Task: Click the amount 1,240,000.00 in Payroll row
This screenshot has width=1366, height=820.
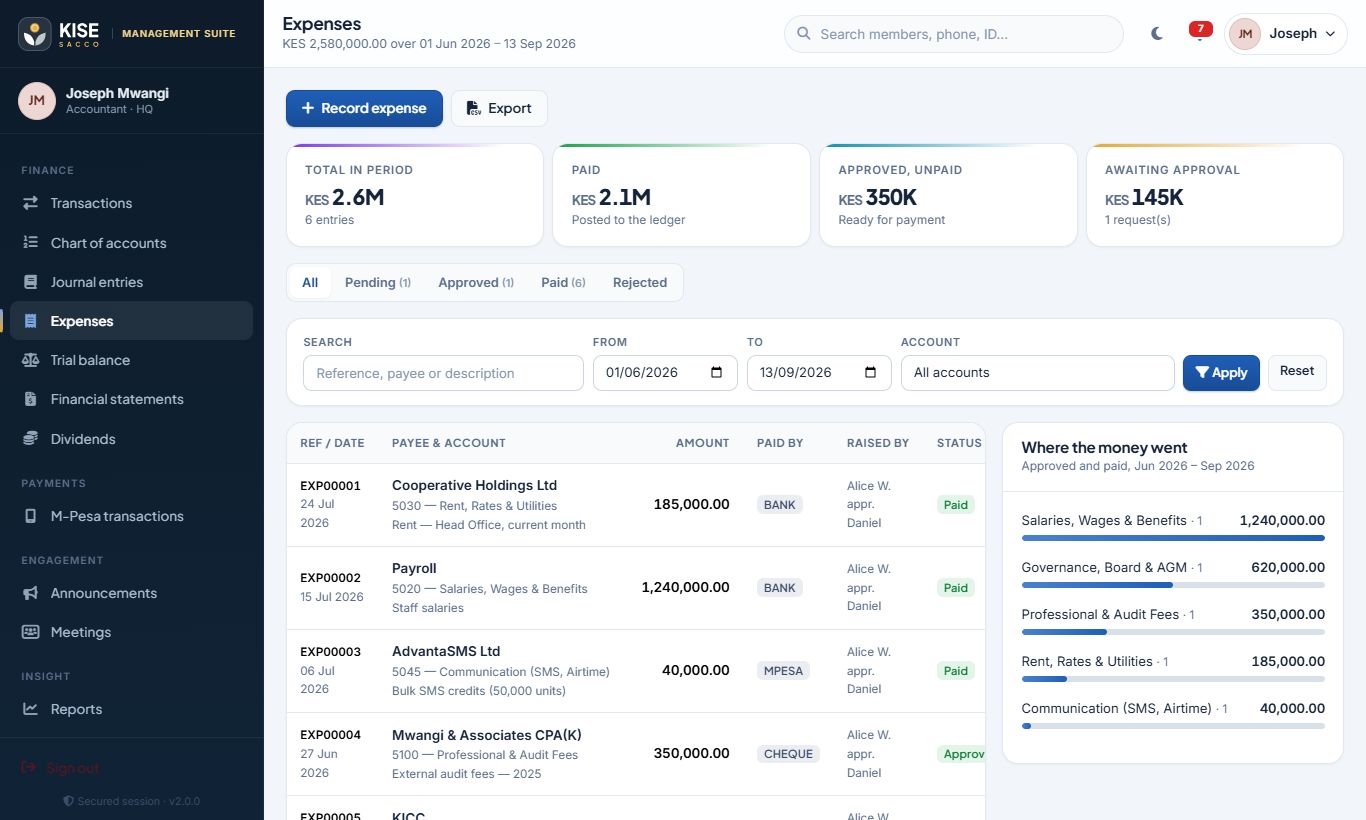Action: (685, 587)
